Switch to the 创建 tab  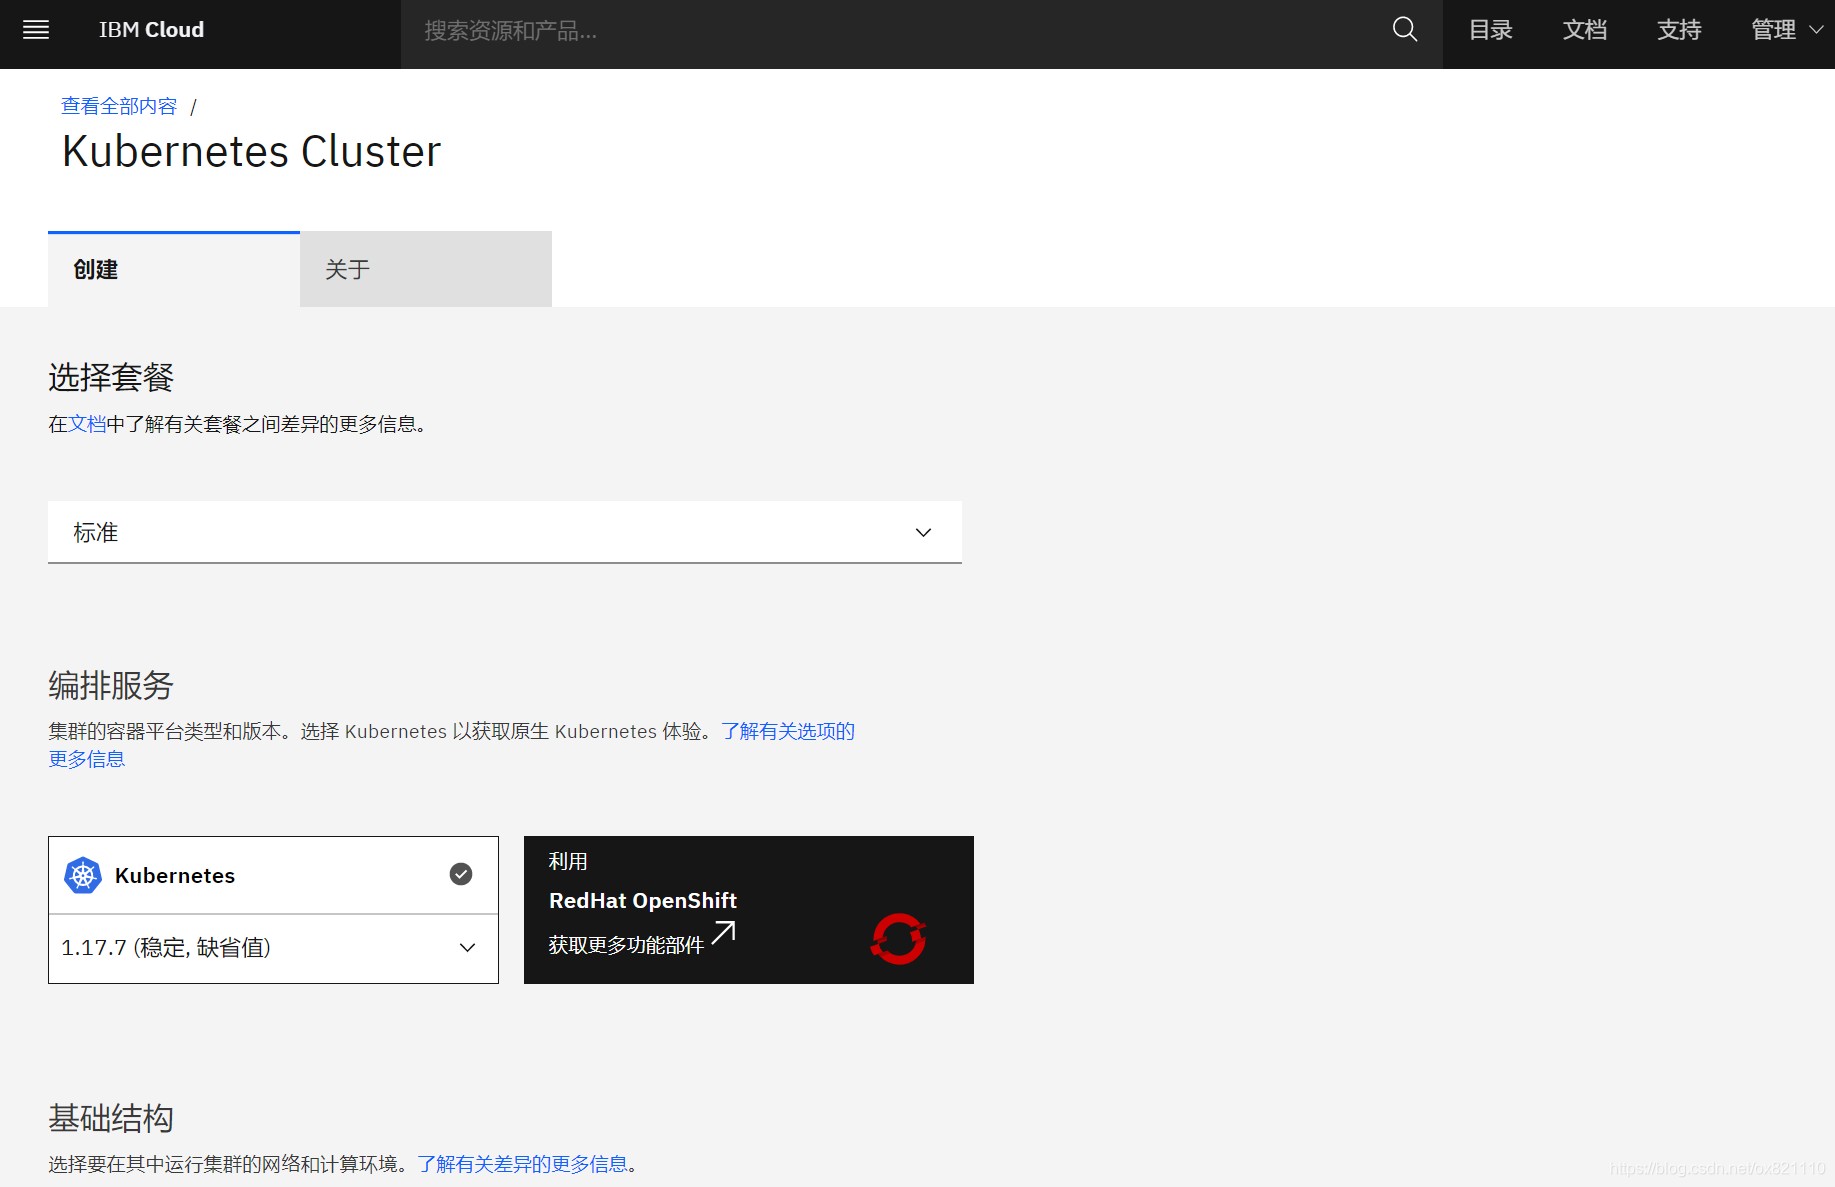[x=174, y=269]
